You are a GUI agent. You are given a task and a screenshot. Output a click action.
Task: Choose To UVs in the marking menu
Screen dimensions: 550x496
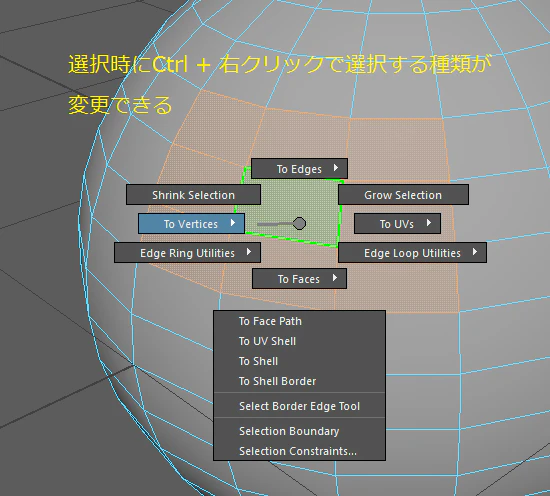tap(397, 224)
